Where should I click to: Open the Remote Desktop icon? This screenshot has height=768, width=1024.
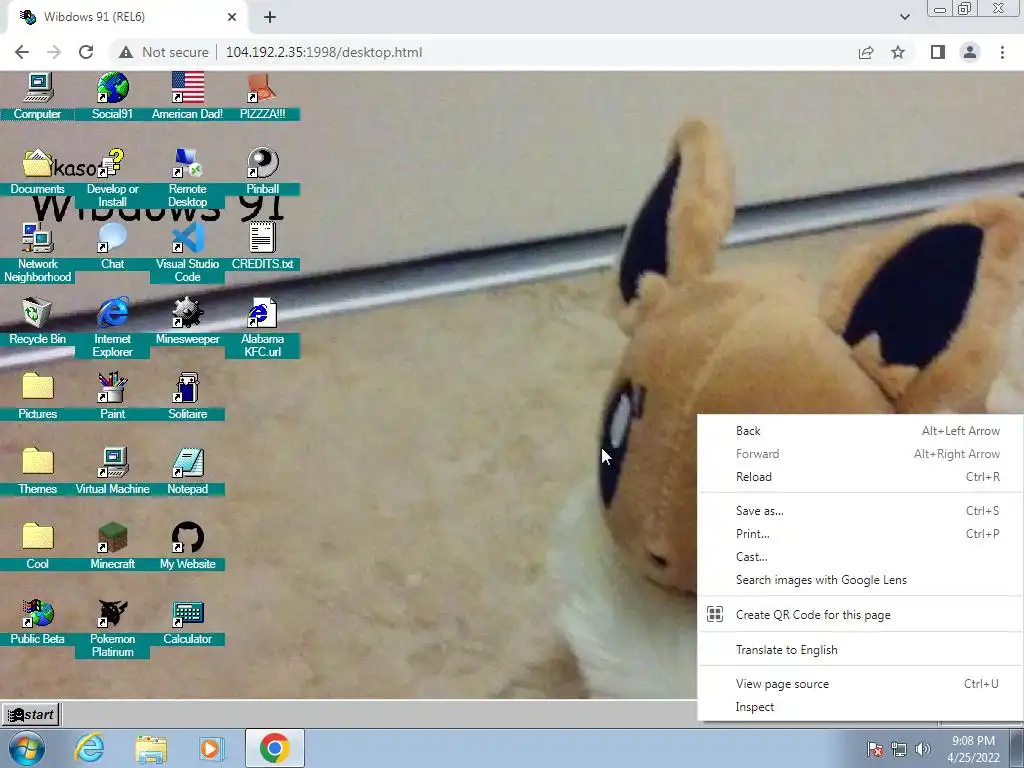(x=187, y=164)
